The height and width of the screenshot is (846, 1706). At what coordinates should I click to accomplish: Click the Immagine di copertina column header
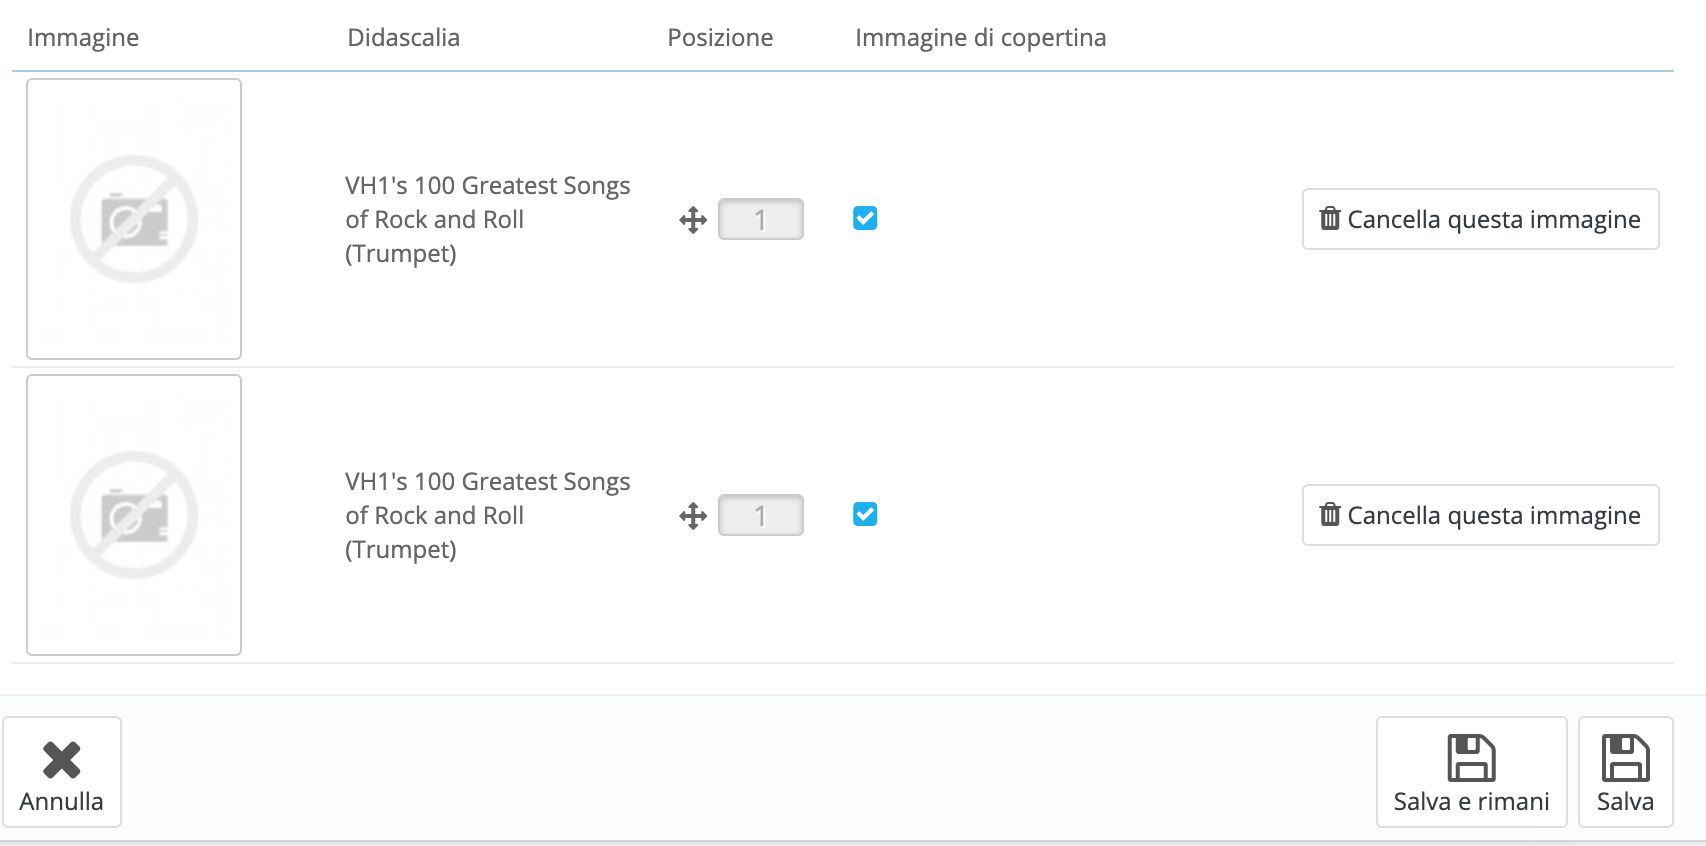[980, 38]
